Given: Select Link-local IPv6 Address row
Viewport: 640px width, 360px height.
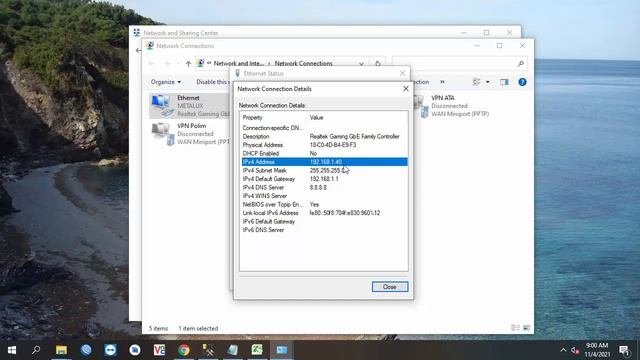Looking at the screenshot, I should click(324, 213).
